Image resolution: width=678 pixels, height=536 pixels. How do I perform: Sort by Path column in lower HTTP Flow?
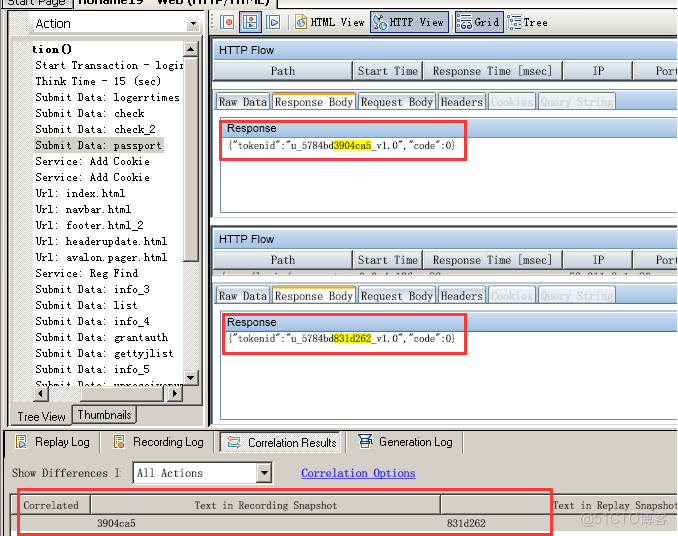(283, 260)
